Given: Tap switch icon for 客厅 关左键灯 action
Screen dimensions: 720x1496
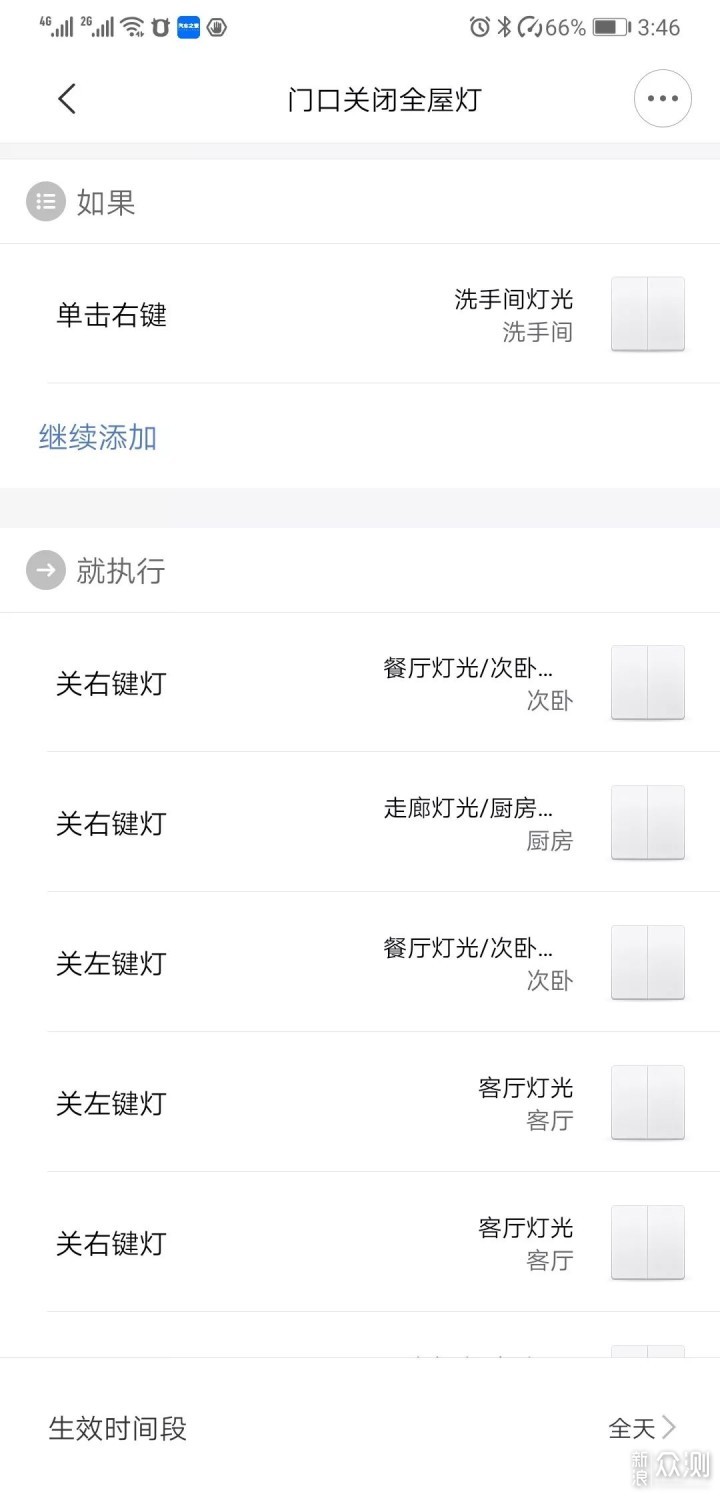Looking at the screenshot, I should [x=647, y=1103].
